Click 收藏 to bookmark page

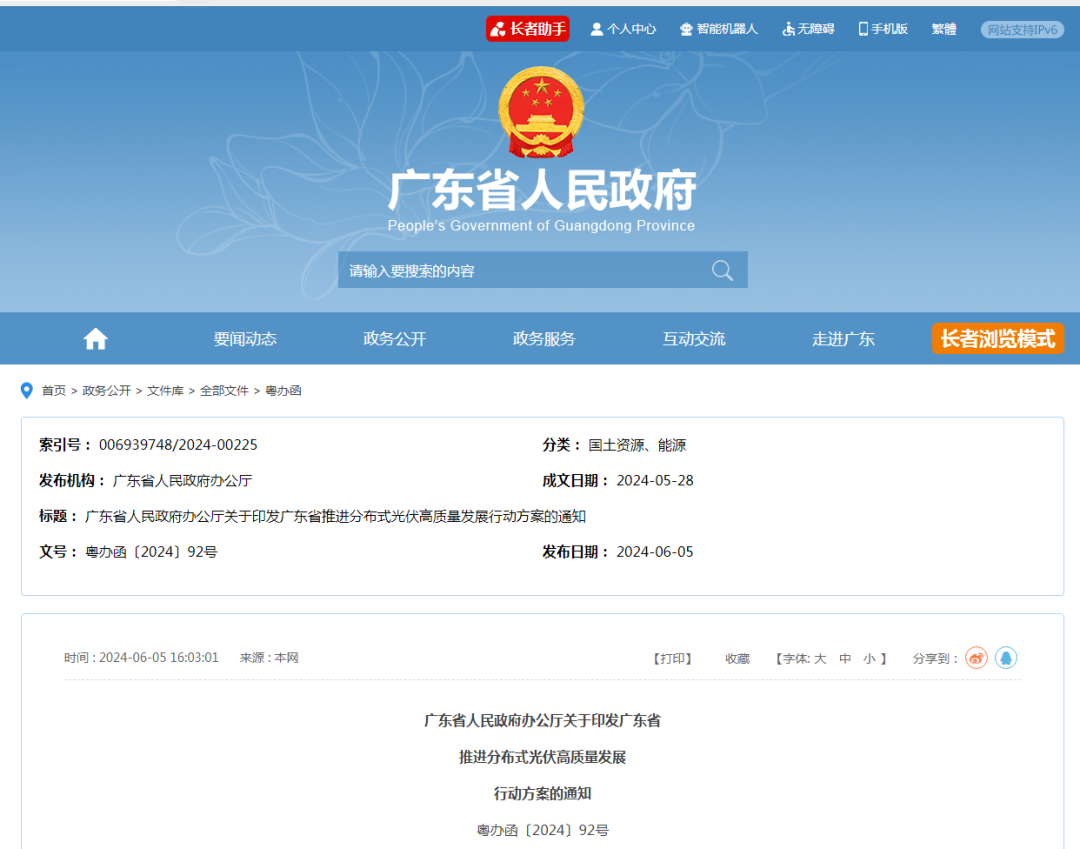tap(737, 658)
